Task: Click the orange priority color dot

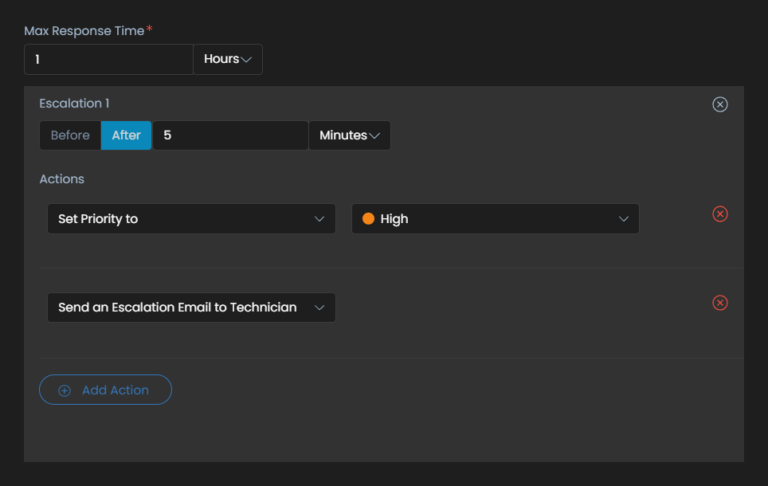Action: (368, 219)
